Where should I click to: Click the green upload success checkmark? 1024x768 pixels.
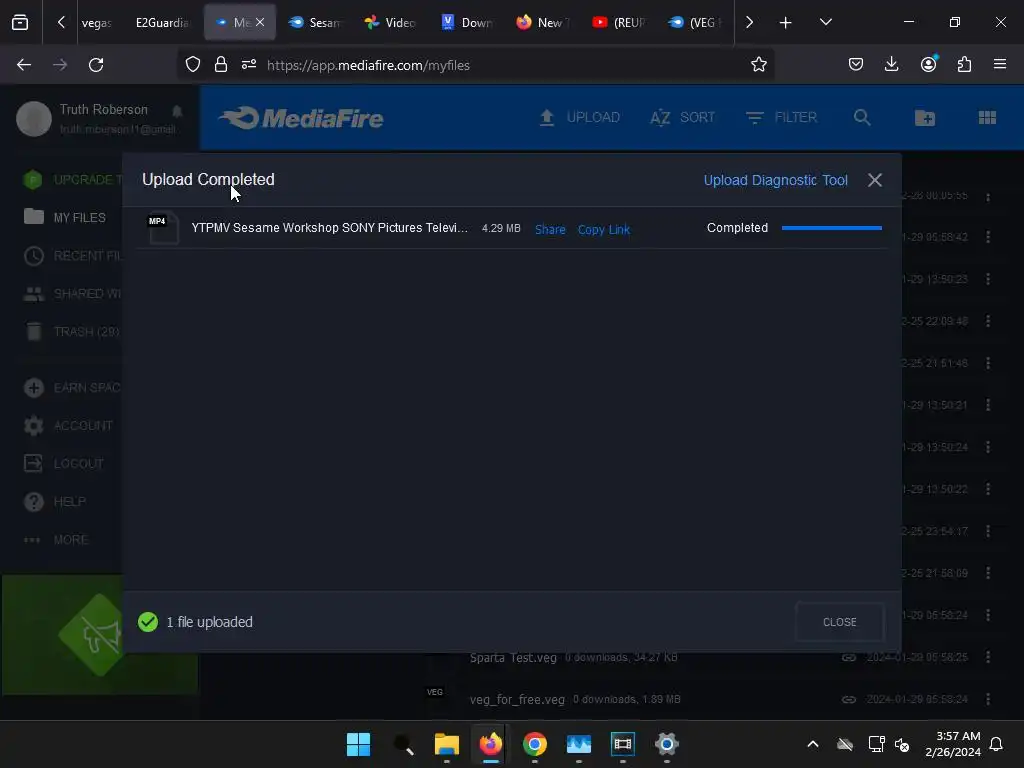[148, 622]
